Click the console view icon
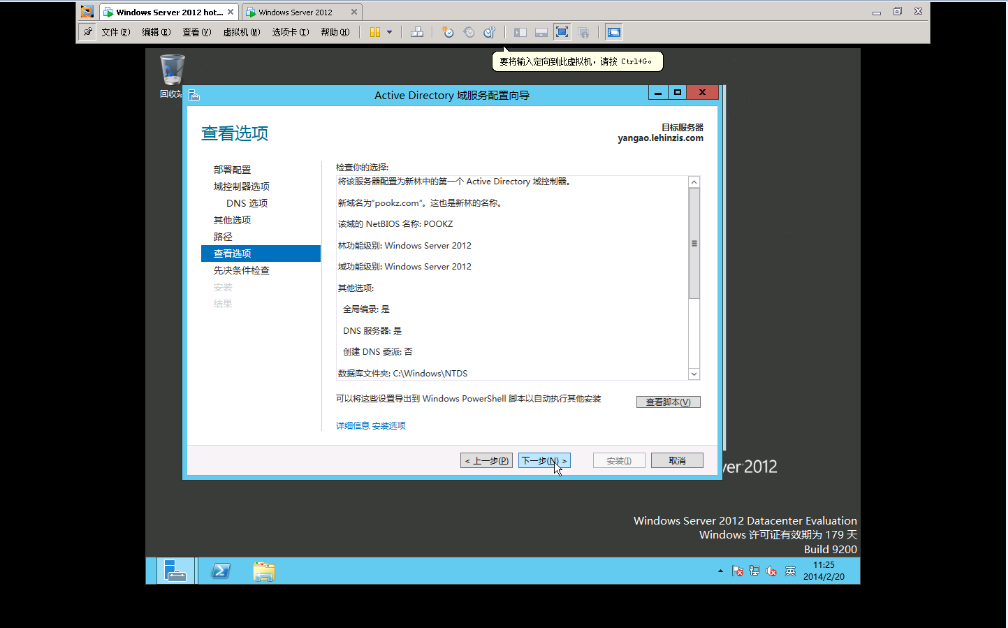Image resolution: width=1008 pixels, height=628 pixels. coord(614,32)
